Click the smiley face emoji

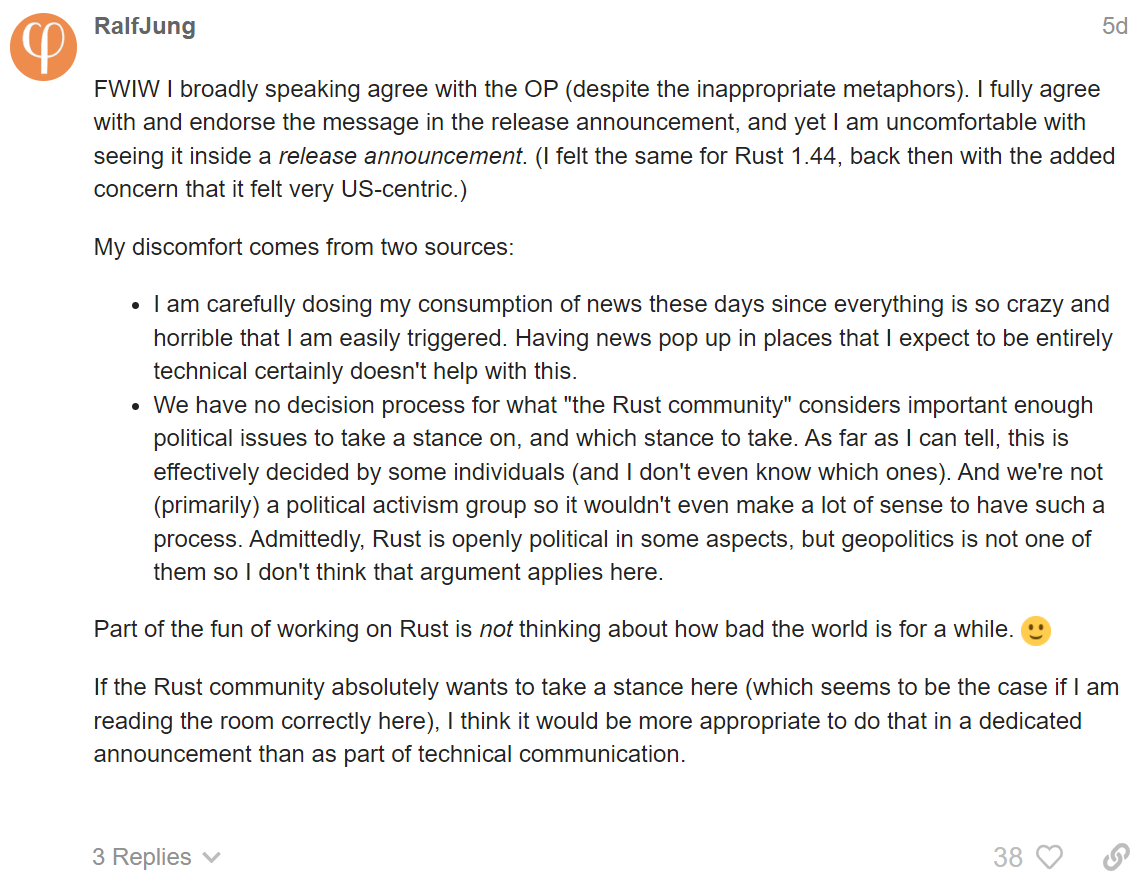click(1036, 630)
